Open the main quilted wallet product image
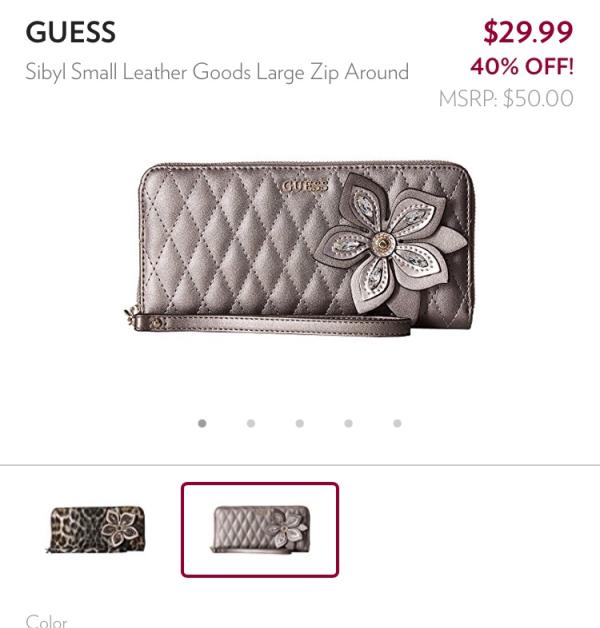 [300, 247]
